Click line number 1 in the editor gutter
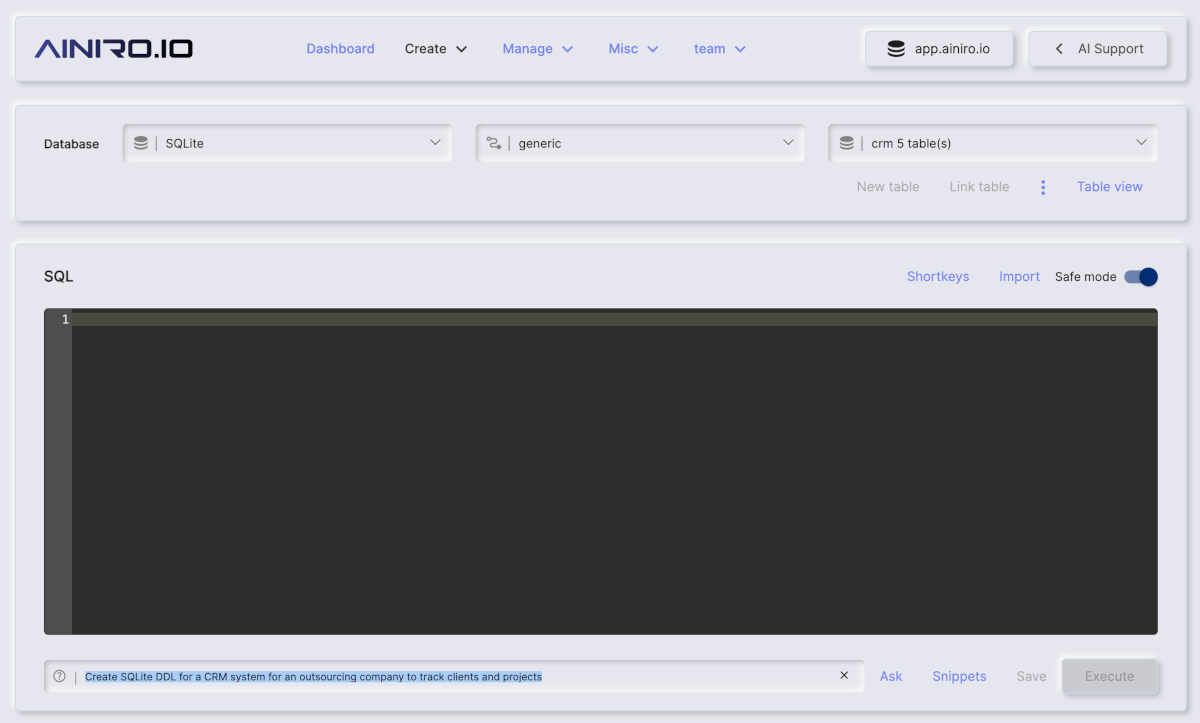 pyautogui.click(x=65, y=319)
